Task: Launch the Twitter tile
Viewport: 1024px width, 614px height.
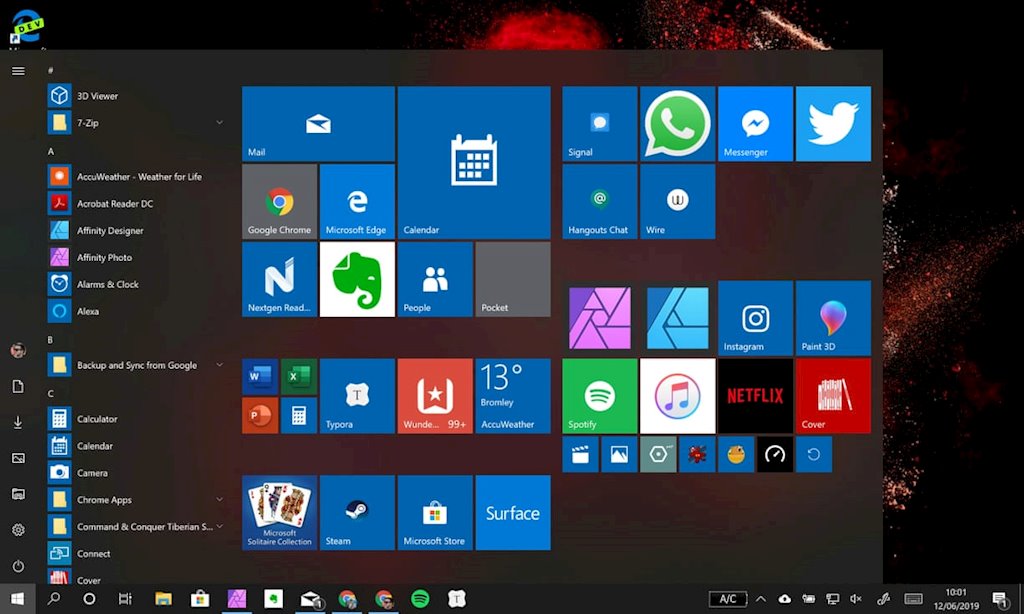Action: click(833, 123)
